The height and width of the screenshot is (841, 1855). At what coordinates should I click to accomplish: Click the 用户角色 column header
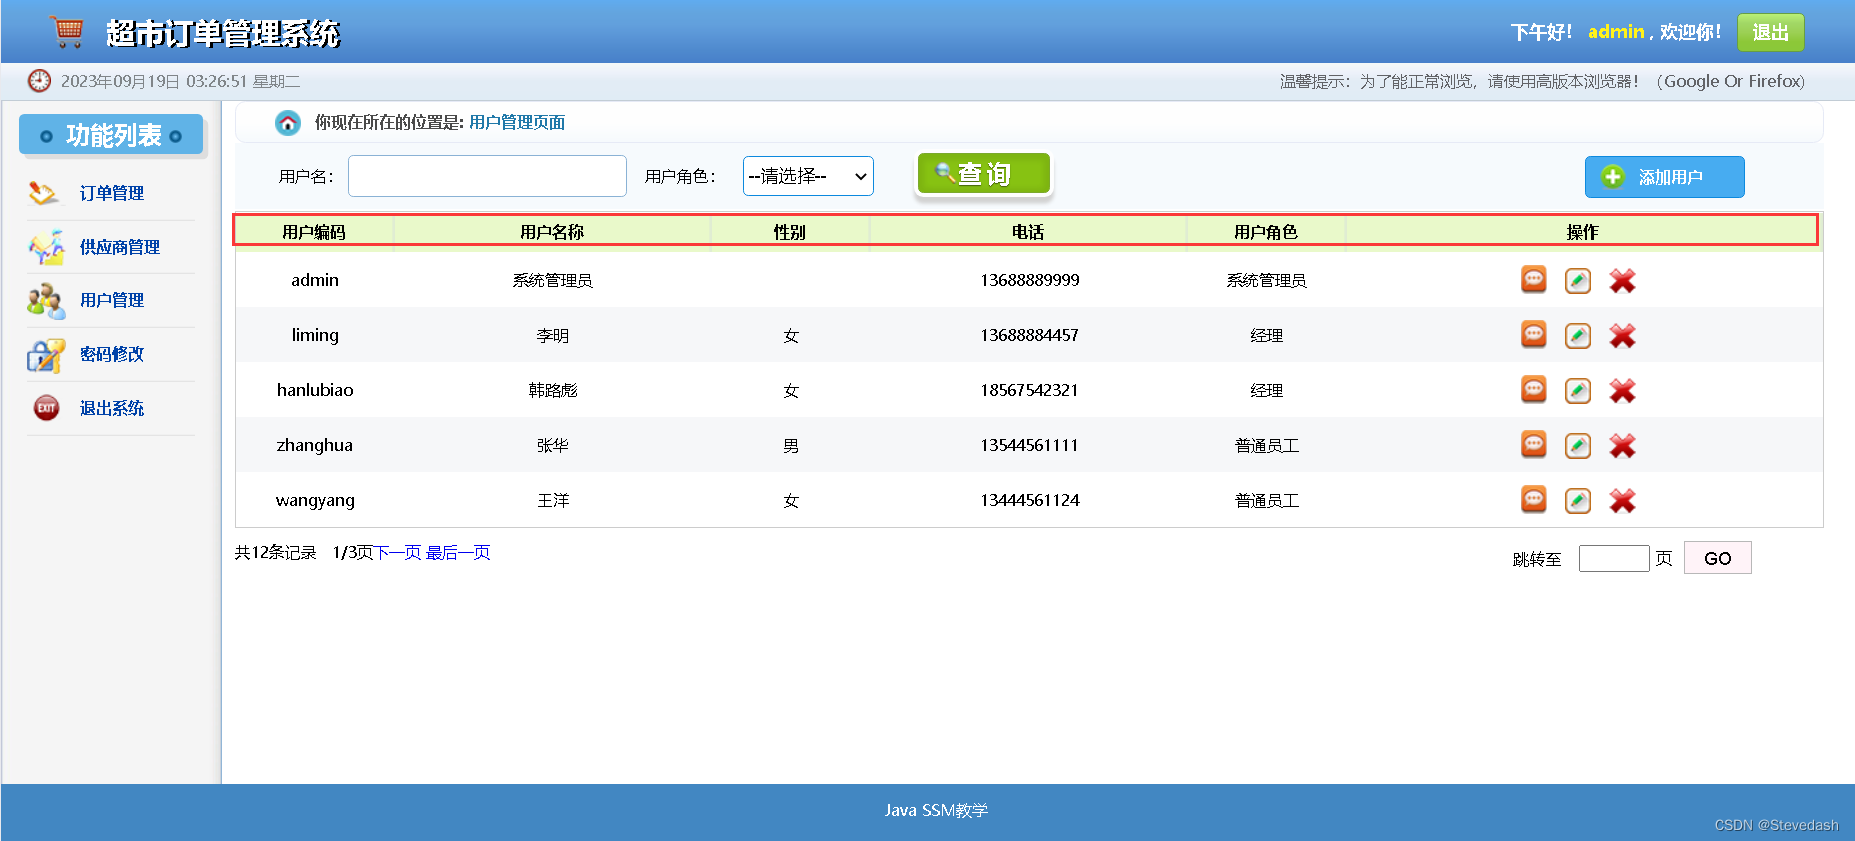[x=1266, y=232]
